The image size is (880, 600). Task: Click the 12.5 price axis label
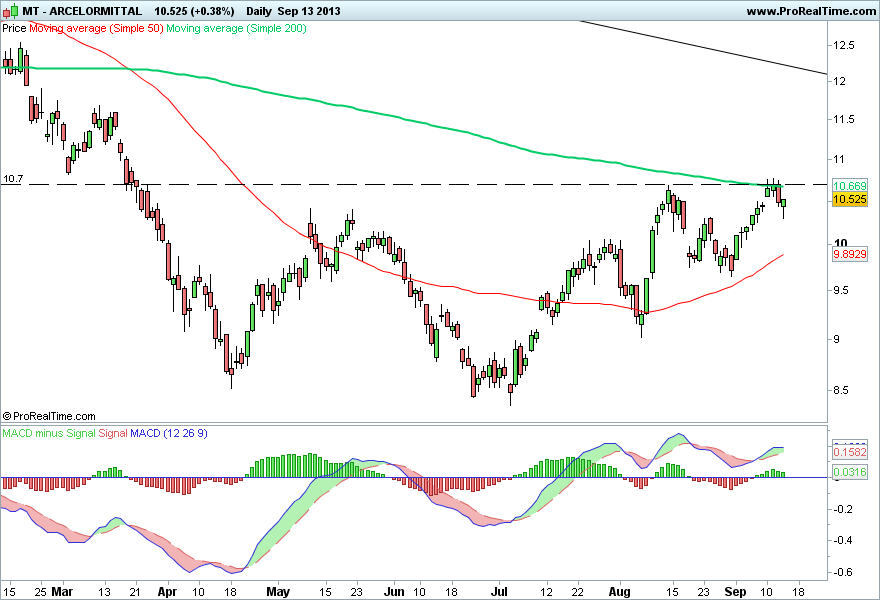click(x=844, y=45)
